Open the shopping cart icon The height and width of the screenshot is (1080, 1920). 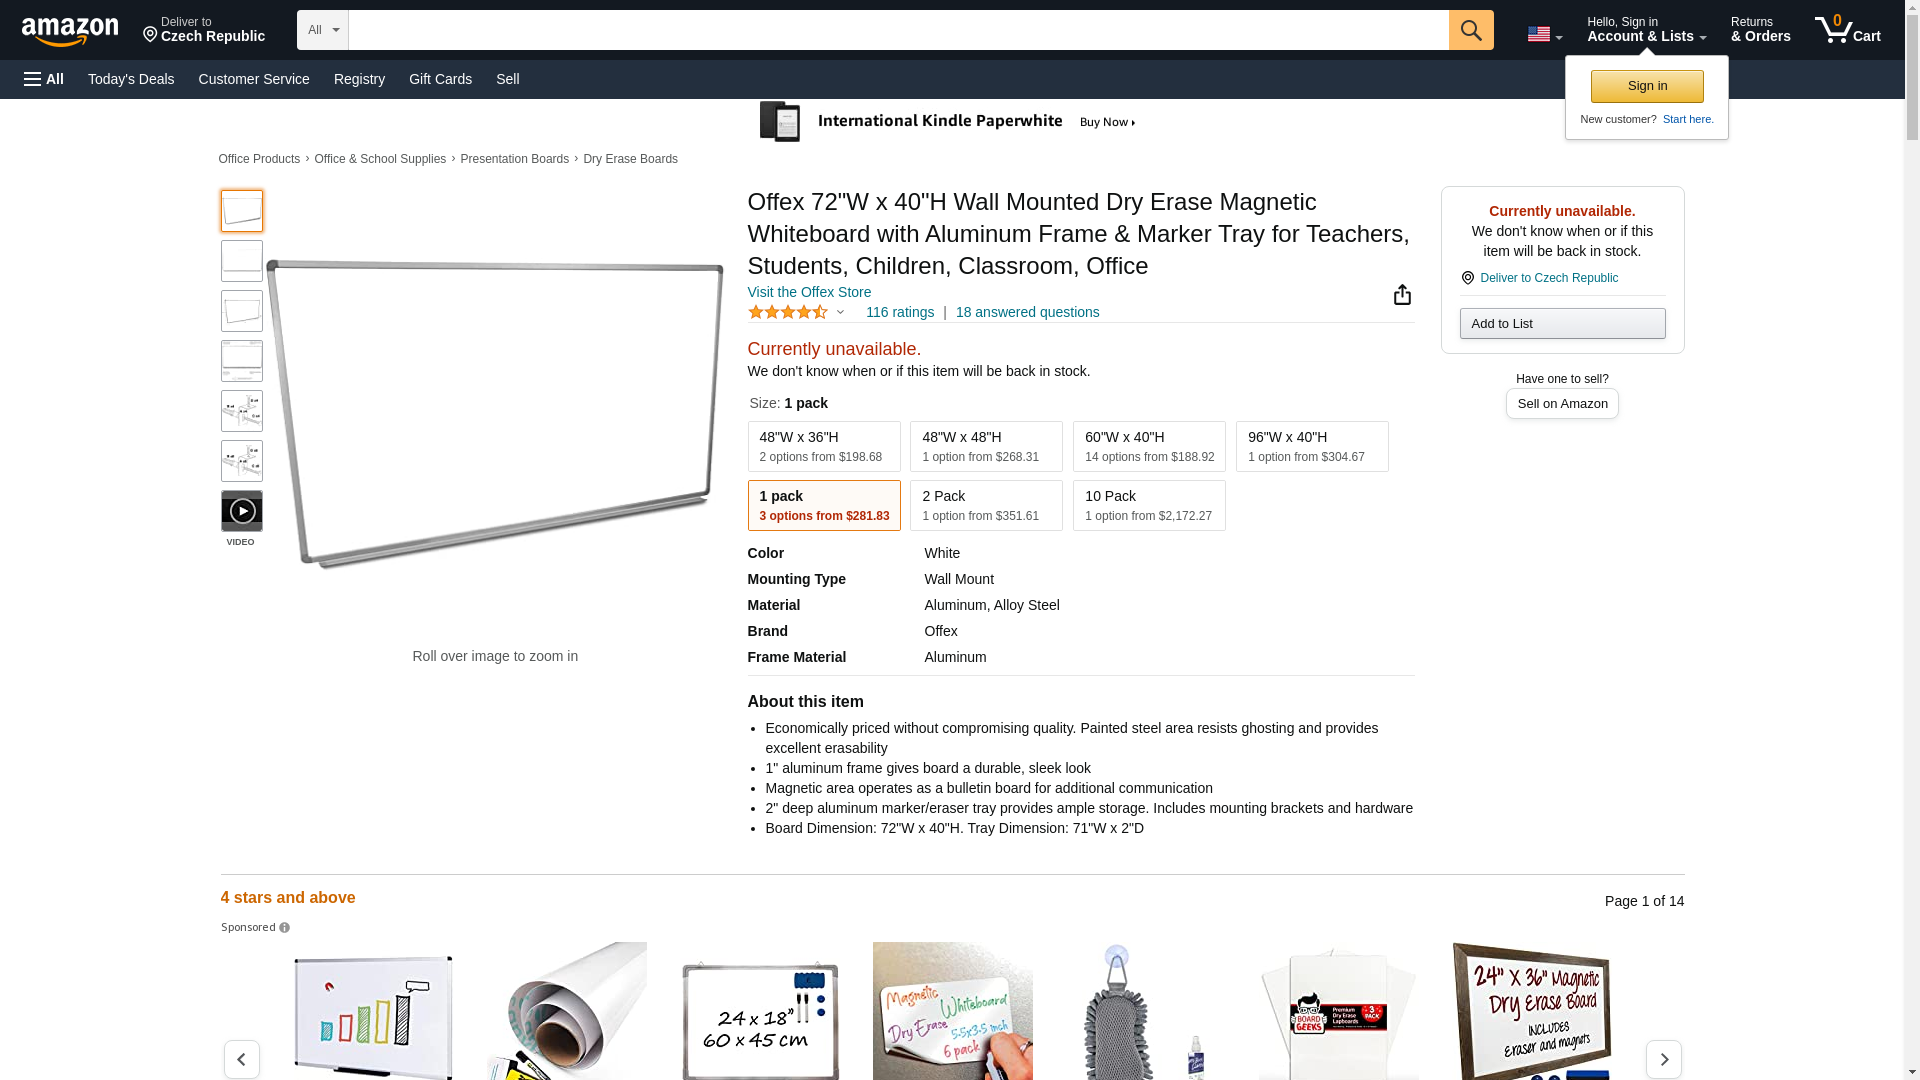[1846, 30]
